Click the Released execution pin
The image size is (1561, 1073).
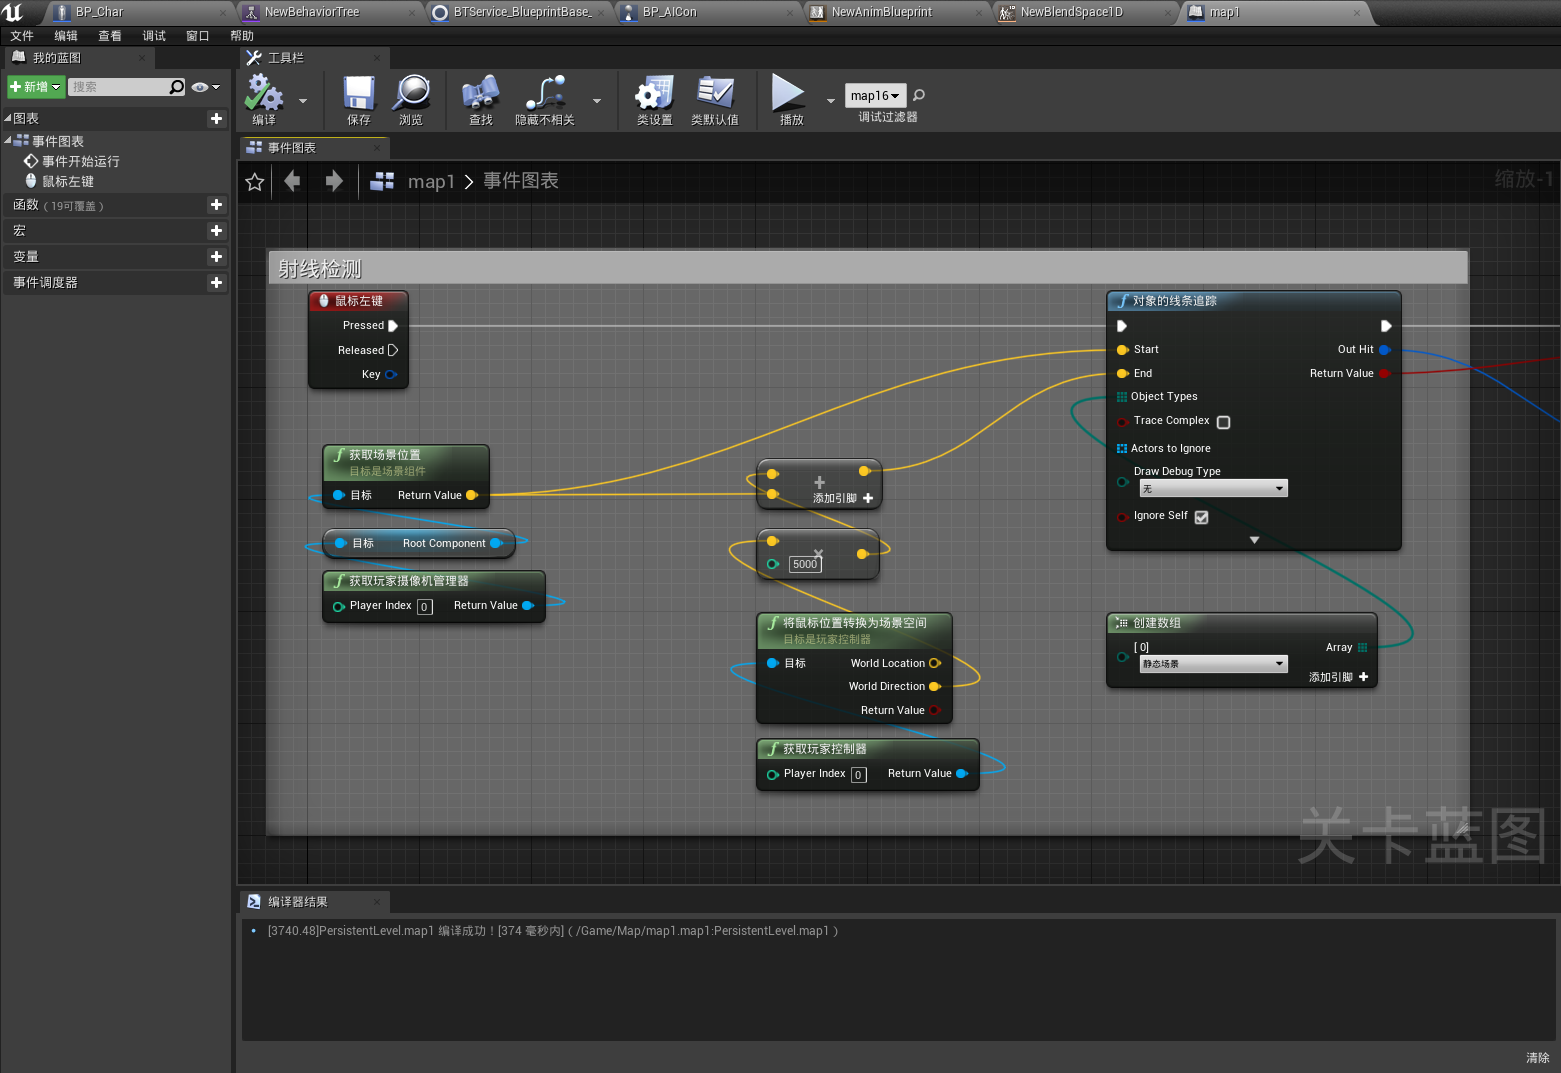pos(393,350)
